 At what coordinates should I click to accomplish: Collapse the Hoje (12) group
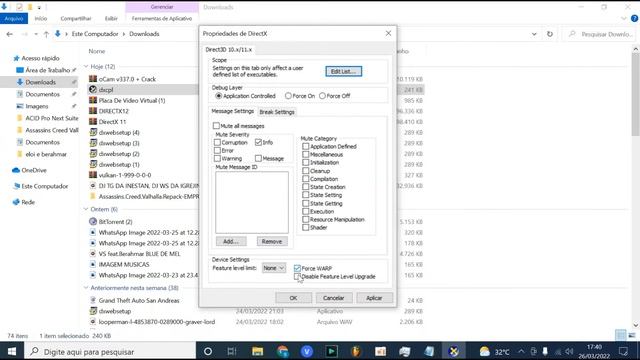coord(86,66)
